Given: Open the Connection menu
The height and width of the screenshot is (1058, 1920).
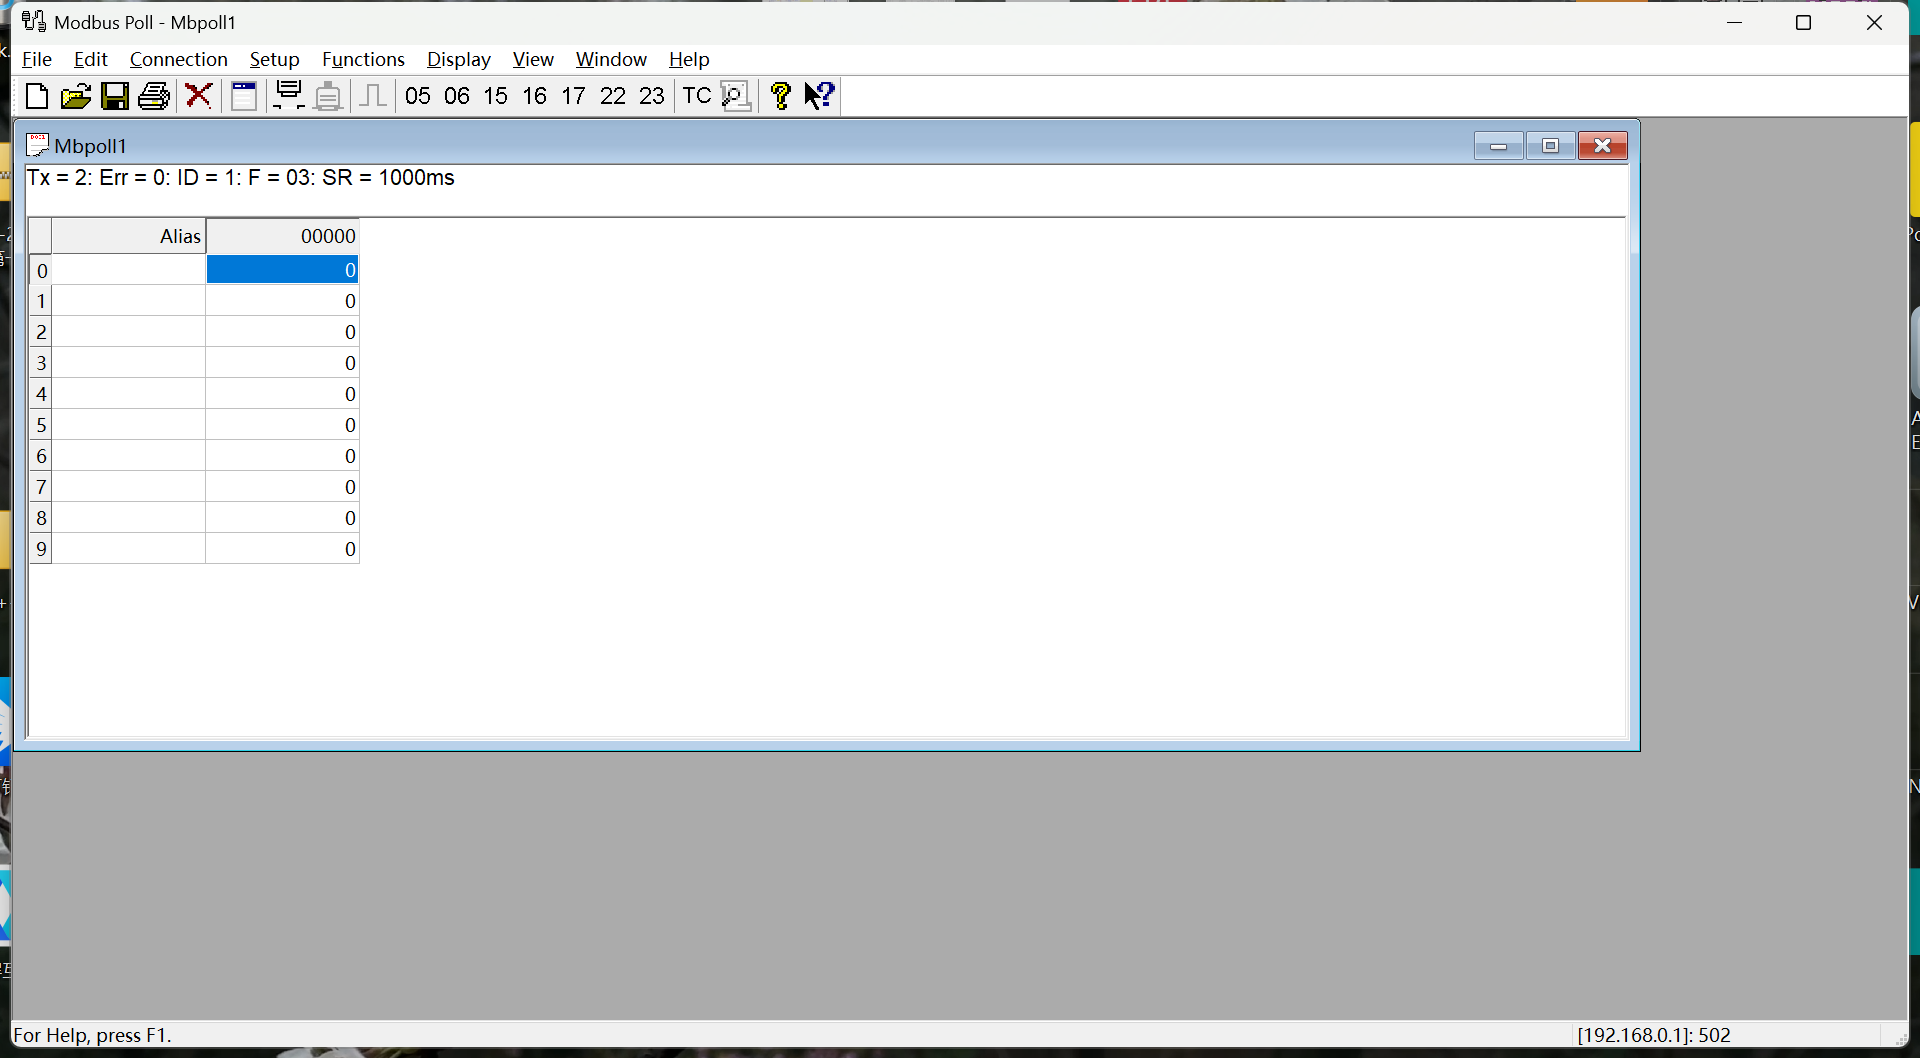Looking at the screenshot, I should pos(179,60).
